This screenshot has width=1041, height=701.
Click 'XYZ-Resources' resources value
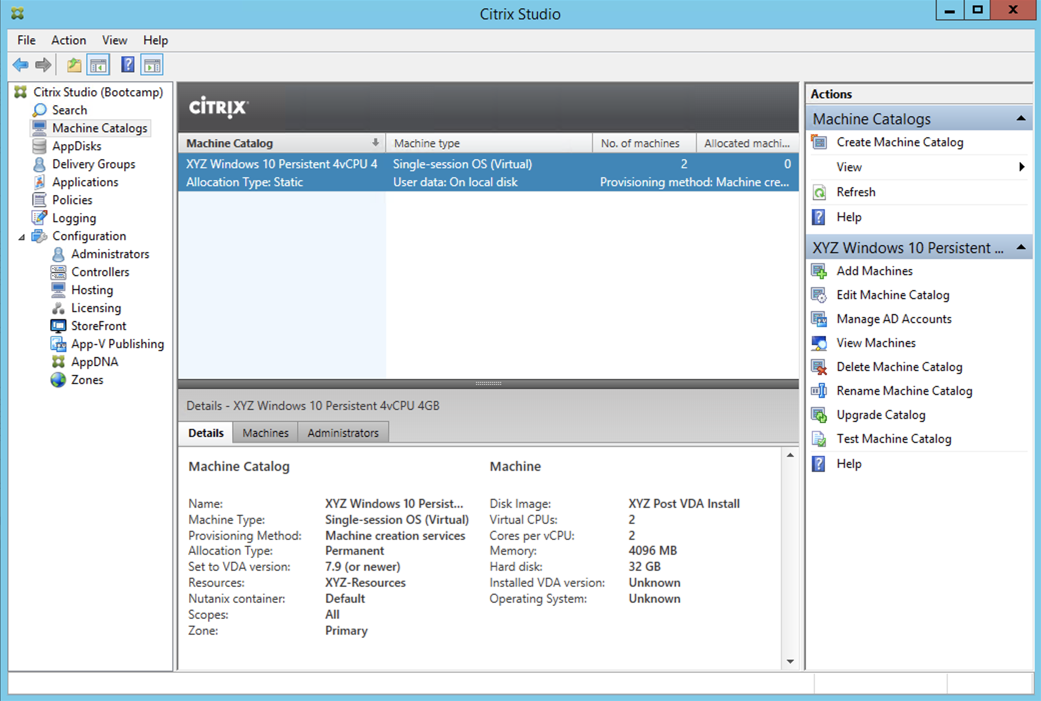365,583
